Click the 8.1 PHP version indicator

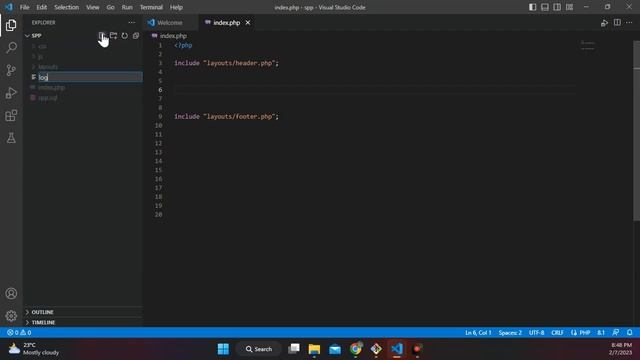[x=601, y=333]
